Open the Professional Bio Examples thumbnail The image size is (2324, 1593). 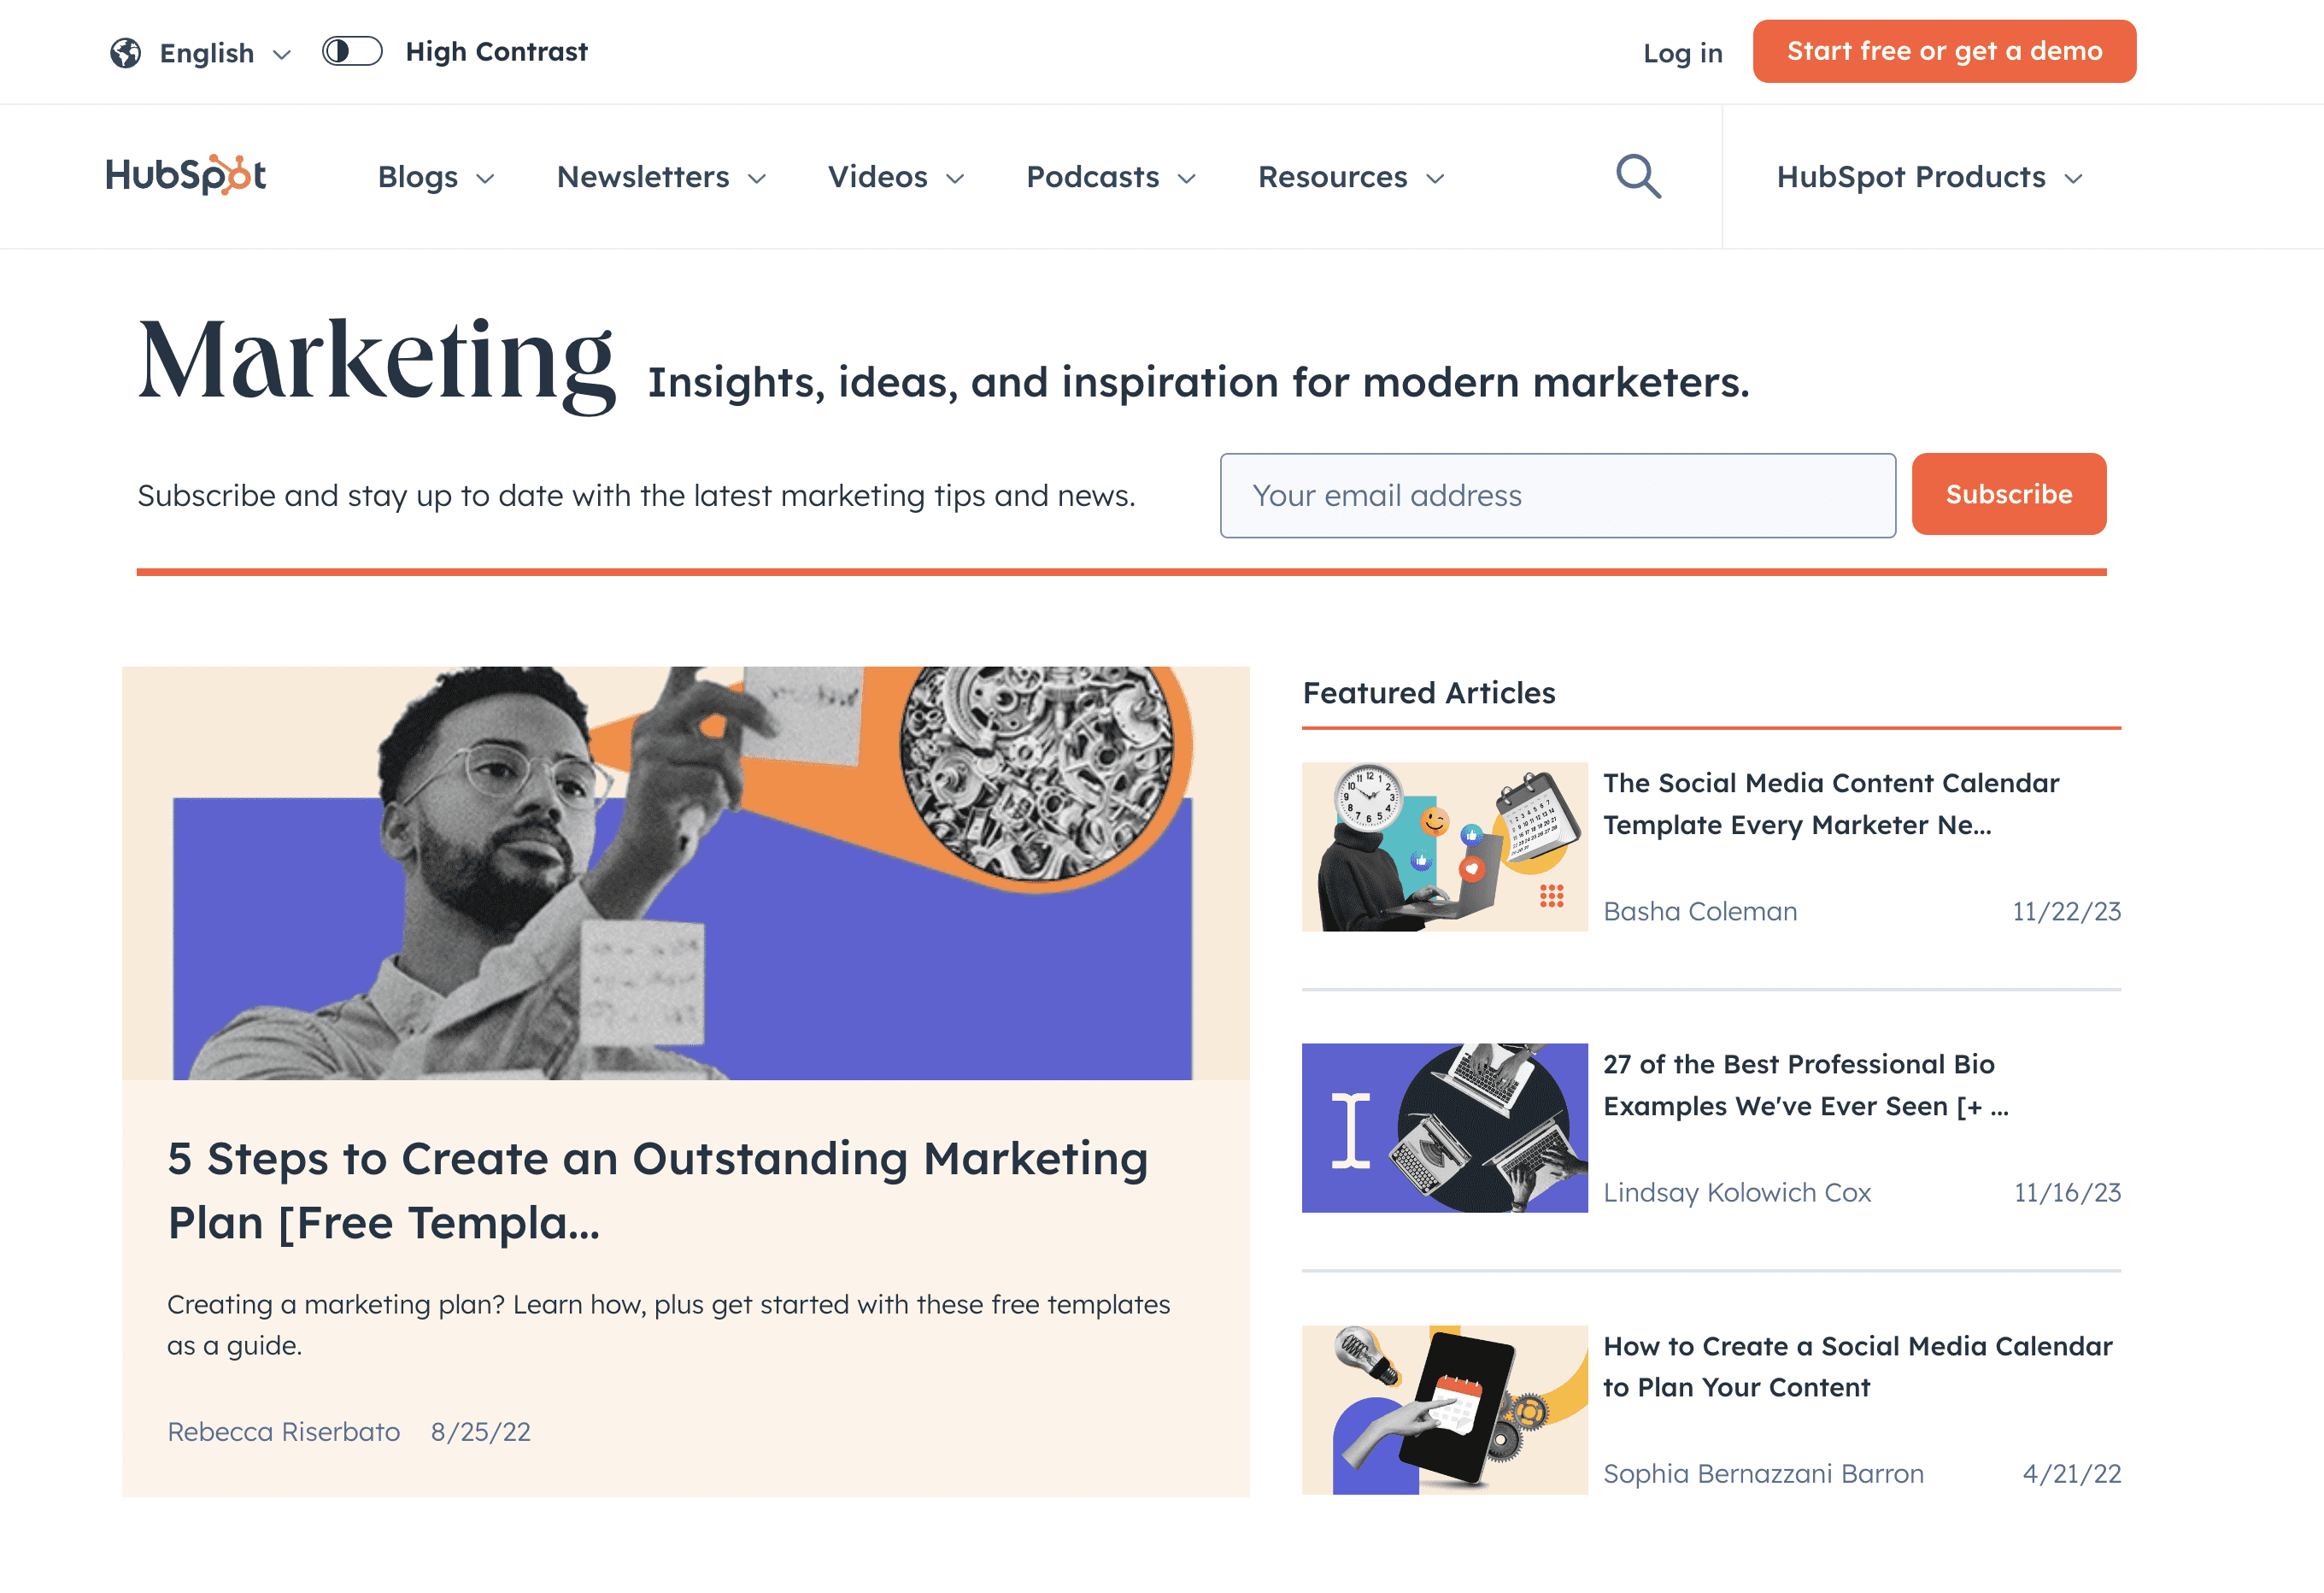coord(1444,1128)
